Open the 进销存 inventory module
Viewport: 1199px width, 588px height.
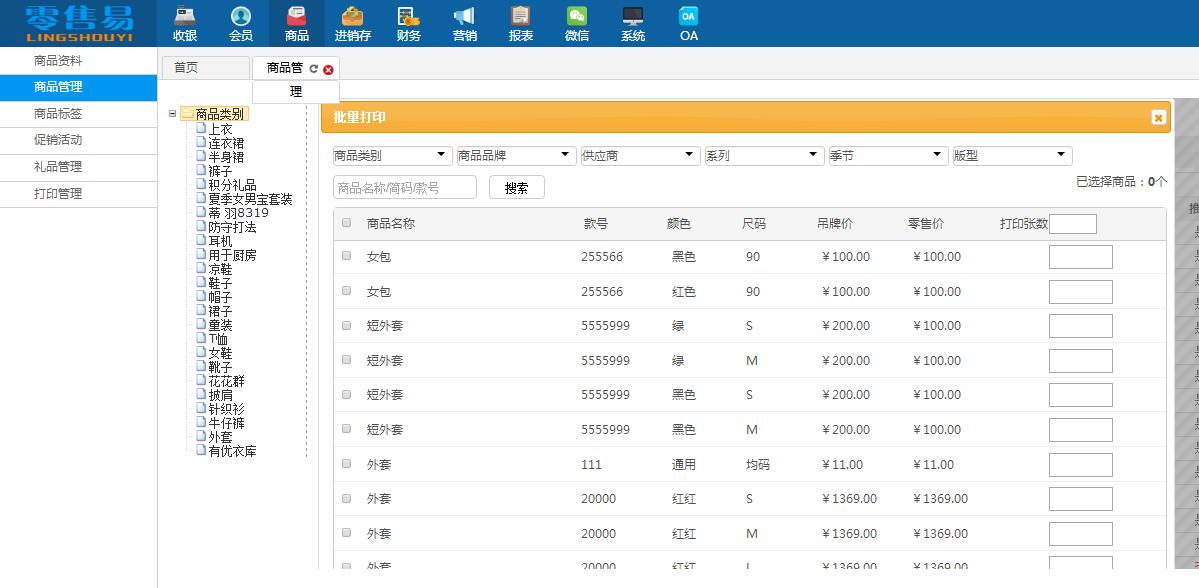point(352,22)
